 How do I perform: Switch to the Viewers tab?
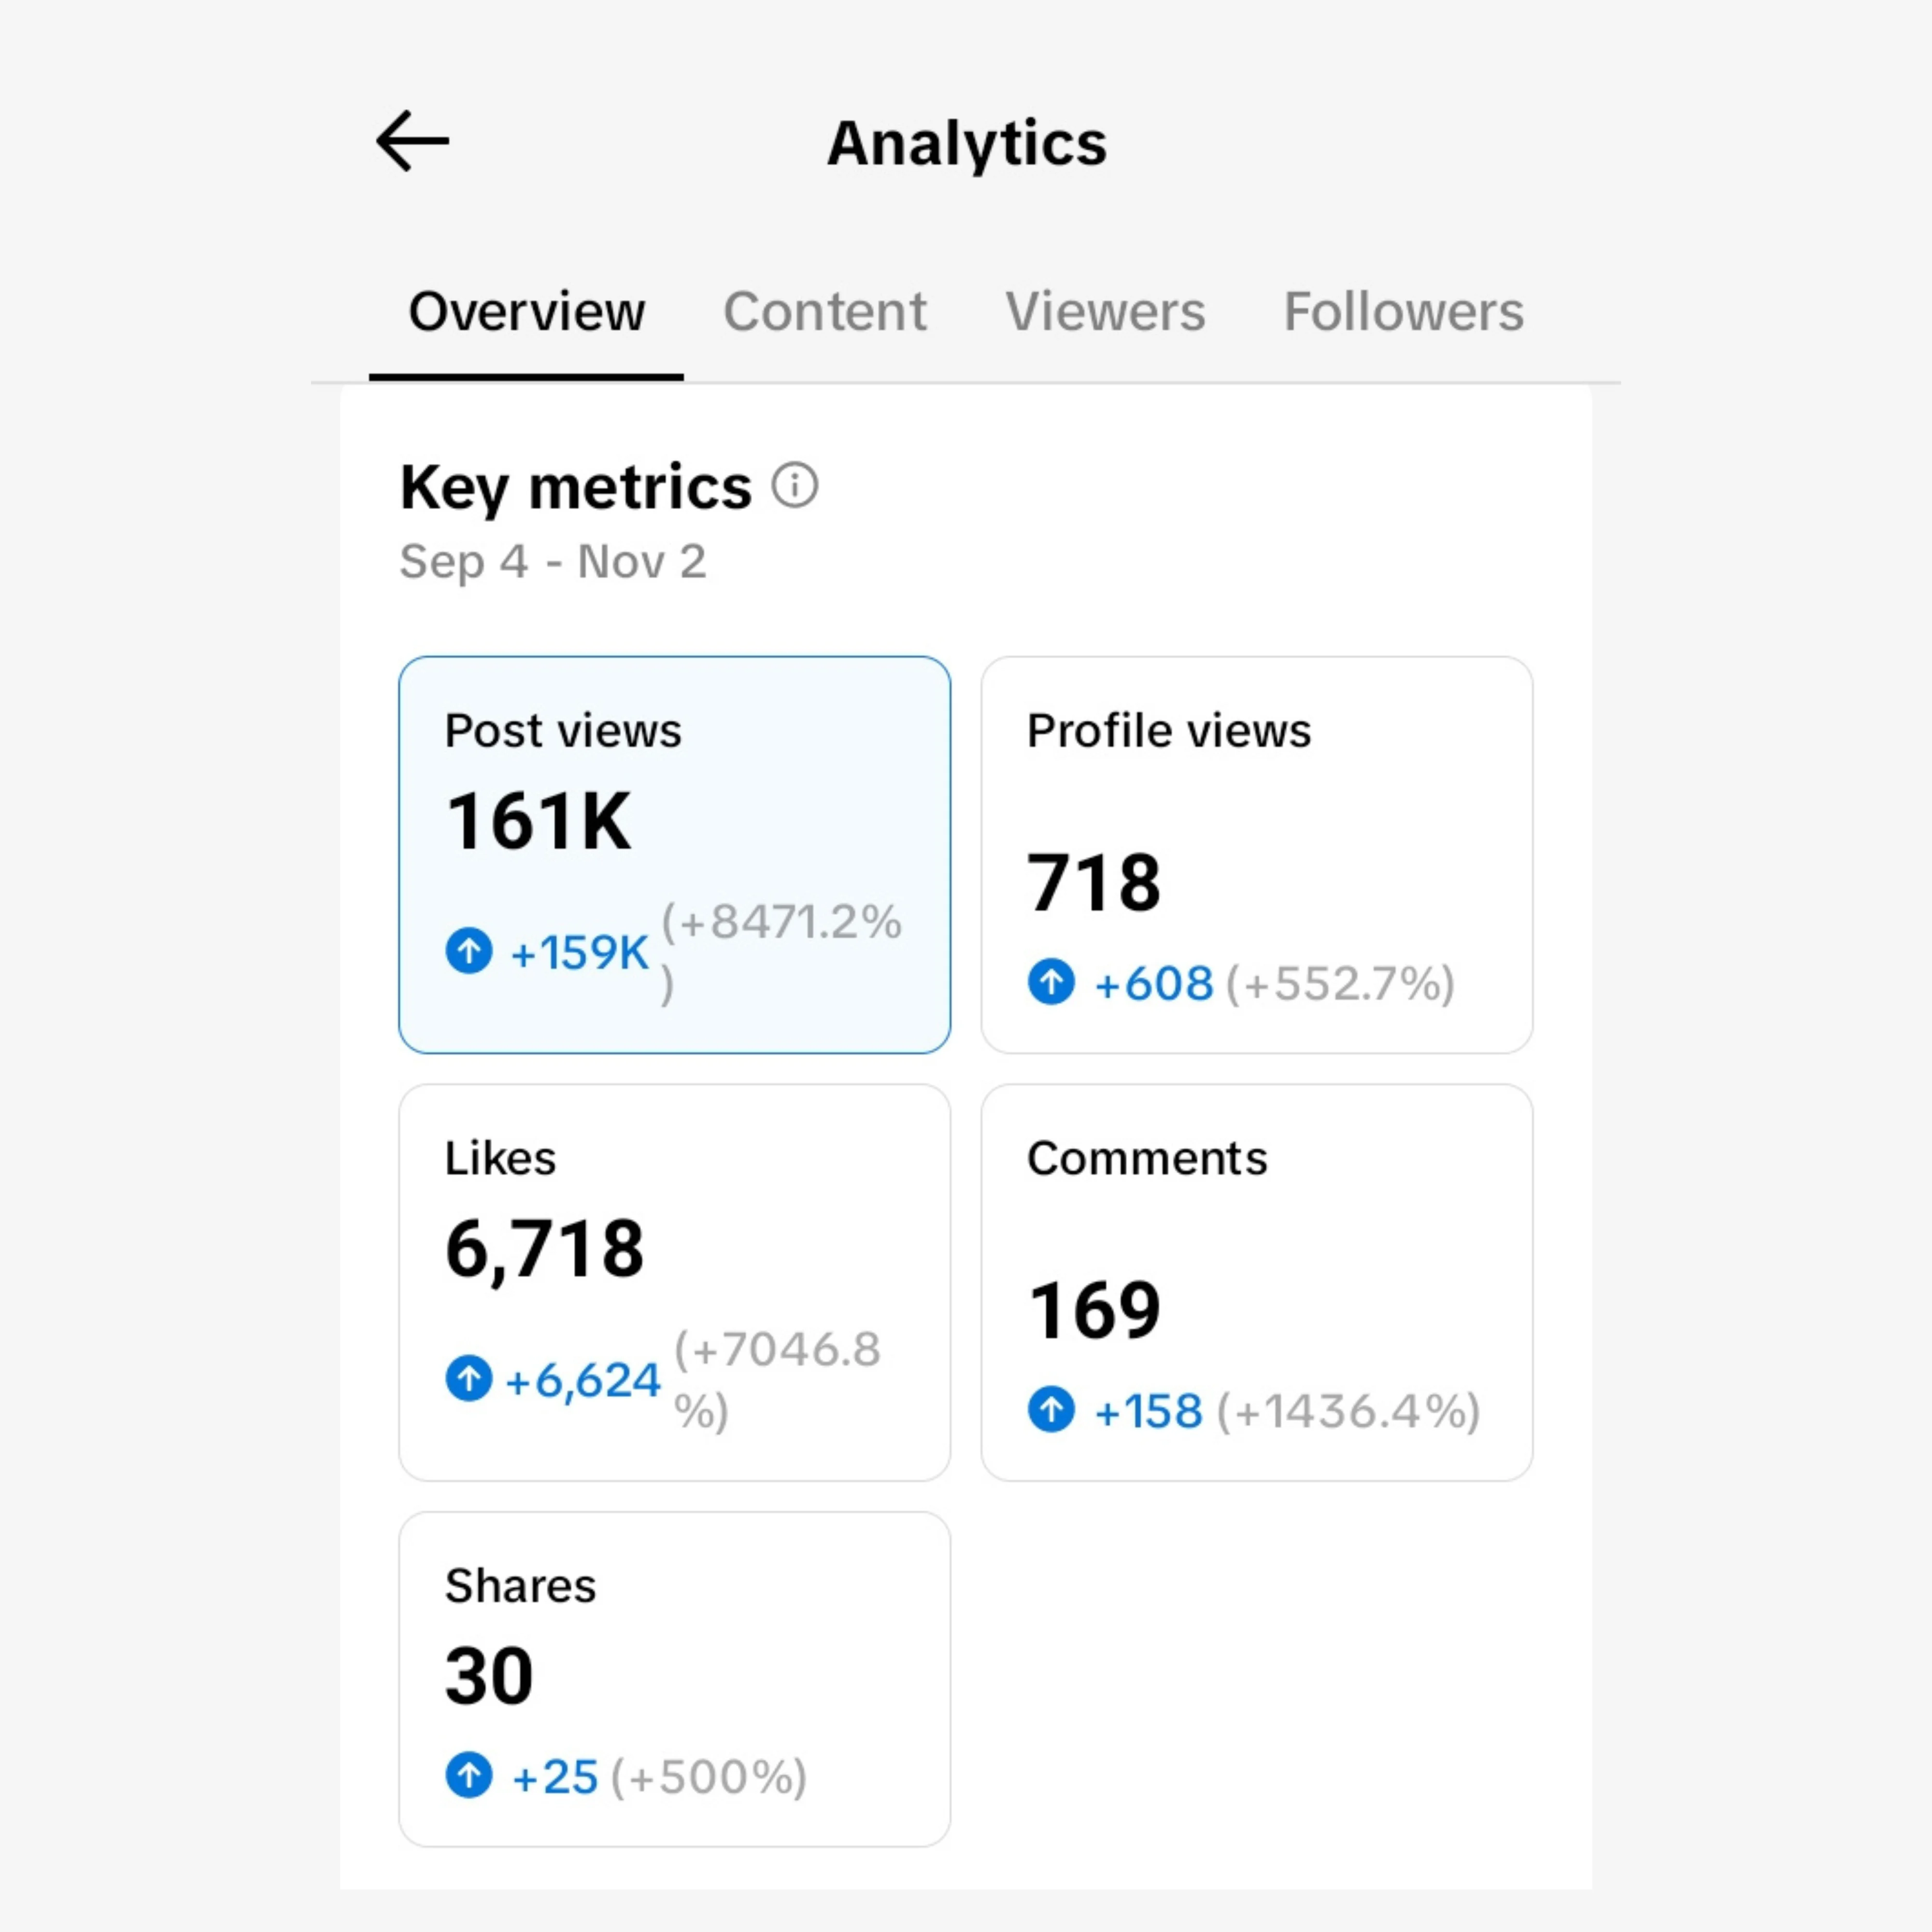coord(1105,311)
